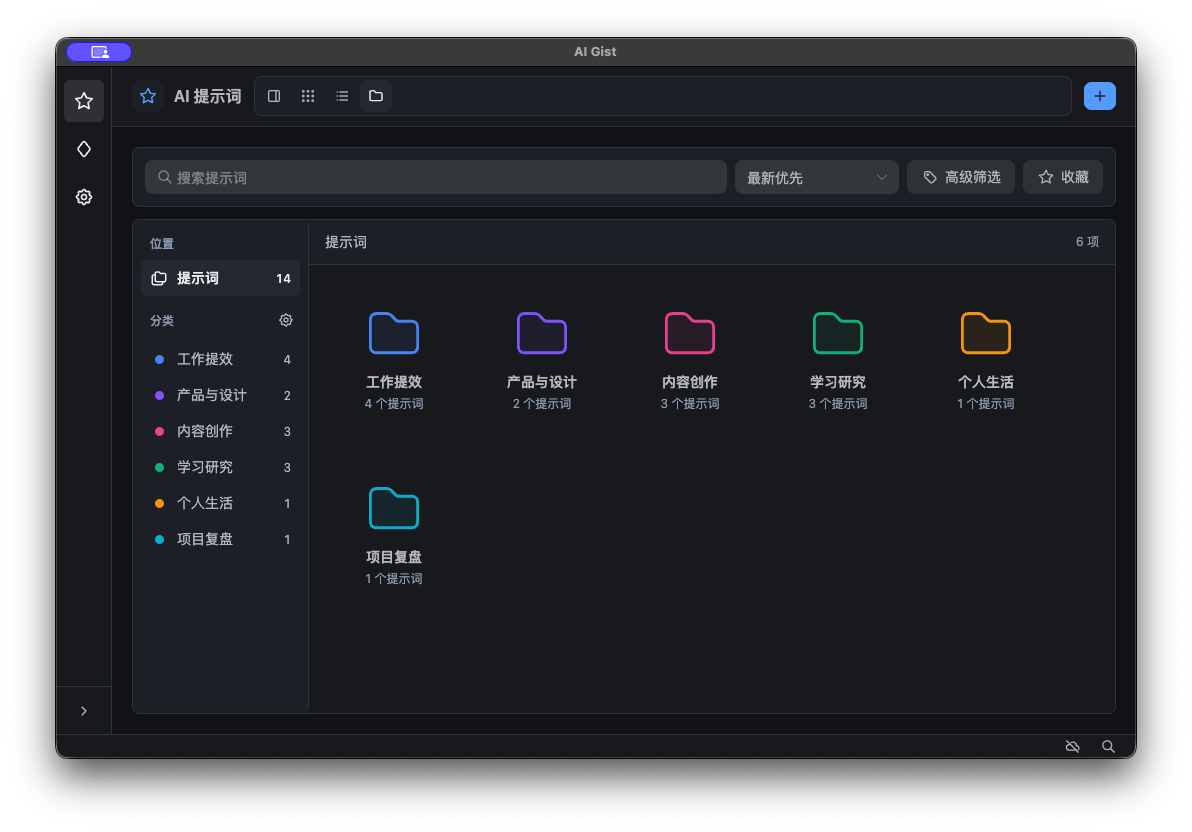Select 学习研究 category in sidebar list

(x=220, y=467)
